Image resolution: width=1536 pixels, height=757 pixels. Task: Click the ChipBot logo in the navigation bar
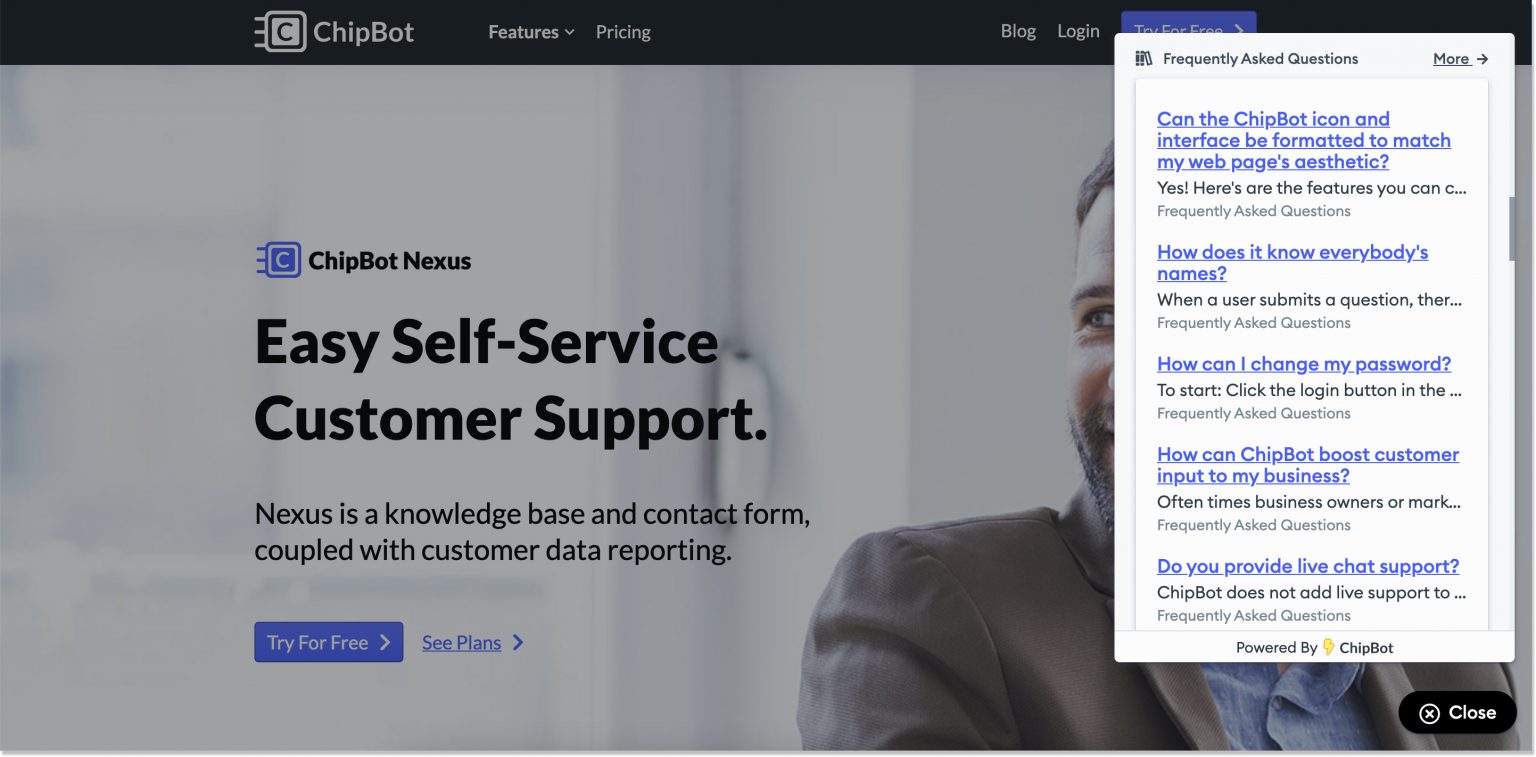click(335, 31)
